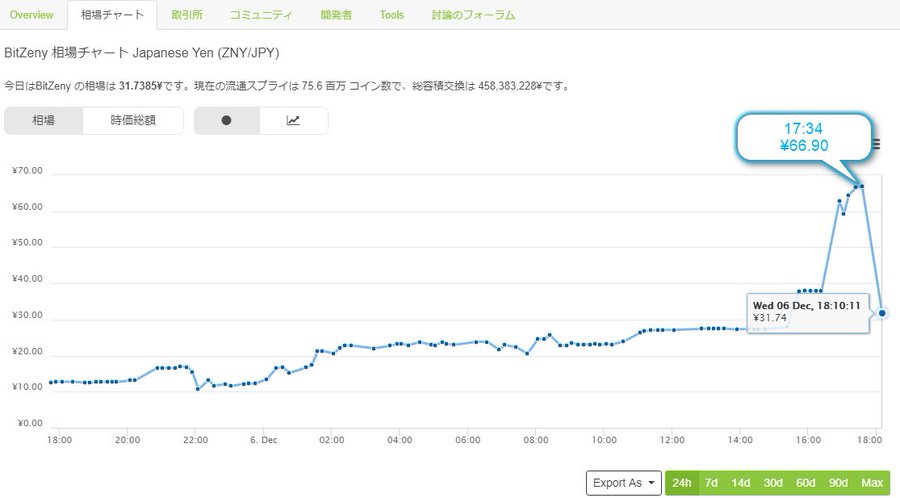Switch chart to 時価総額 view
Viewport: 900px width, 498px height.
[133, 120]
